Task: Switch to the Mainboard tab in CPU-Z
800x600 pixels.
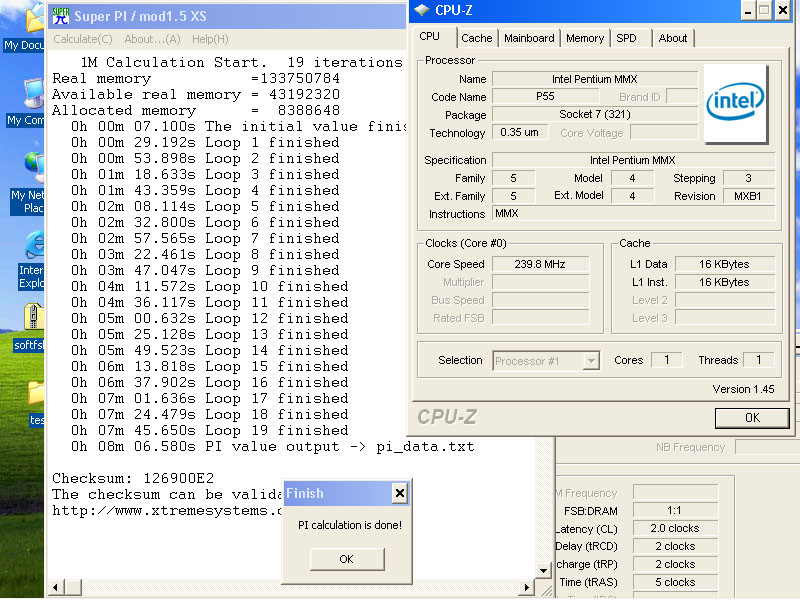Action: 529,38
